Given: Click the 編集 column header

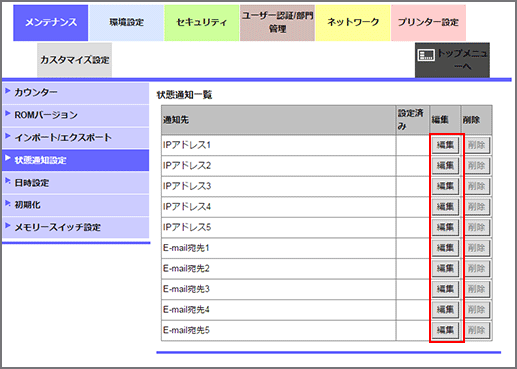Looking at the screenshot, I should (x=445, y=120).
